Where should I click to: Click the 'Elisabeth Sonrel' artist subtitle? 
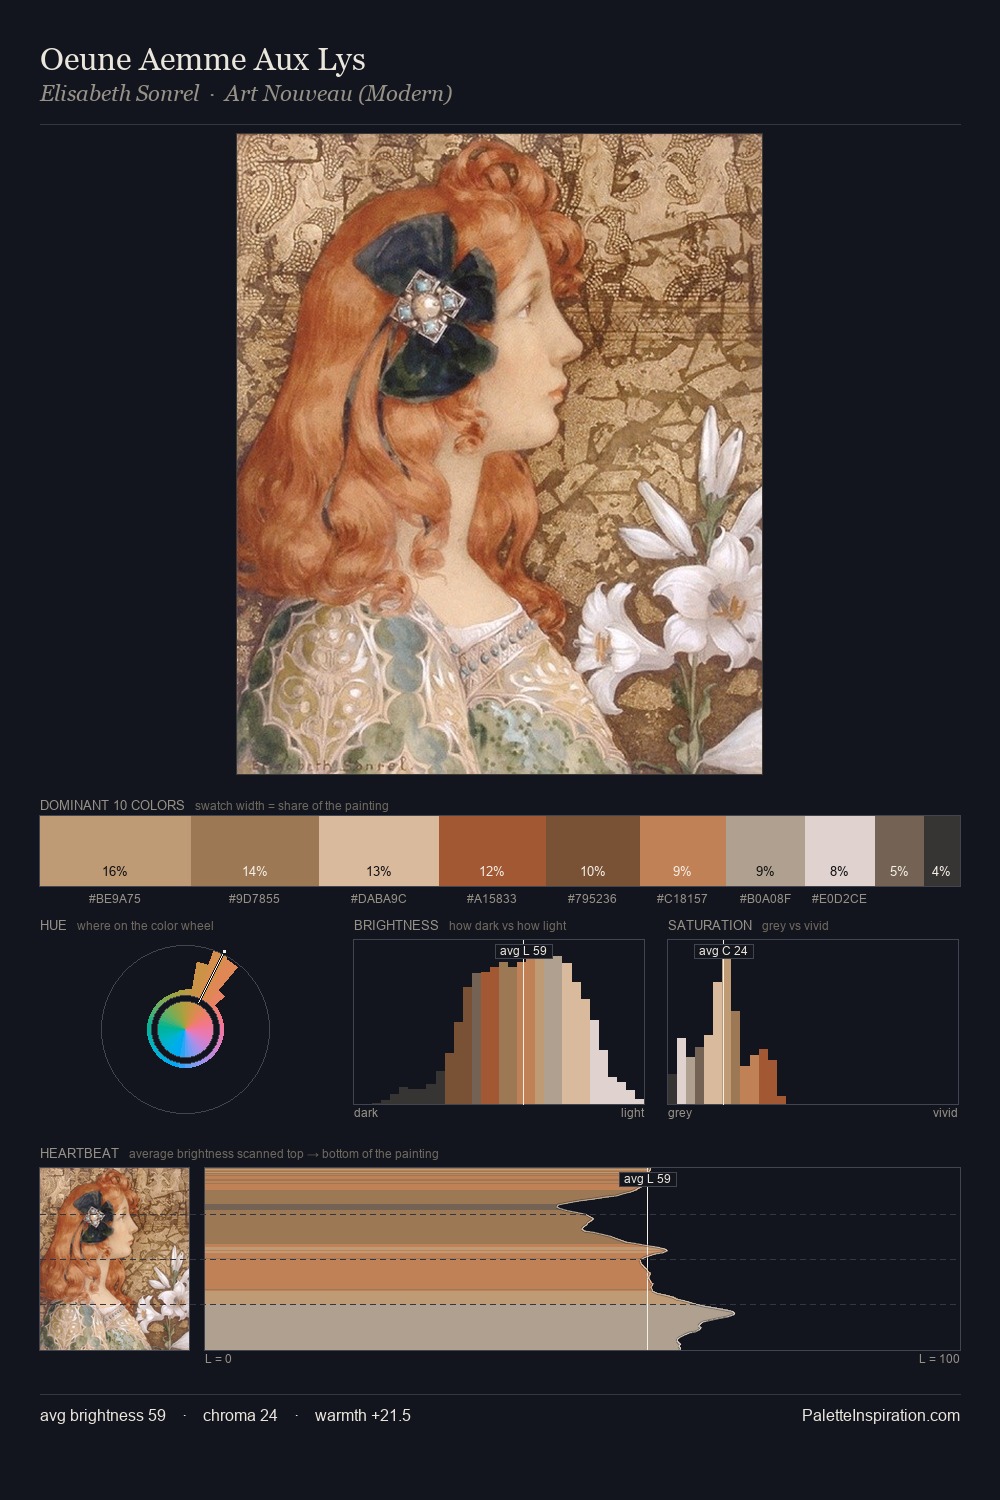tap(119, 94)
